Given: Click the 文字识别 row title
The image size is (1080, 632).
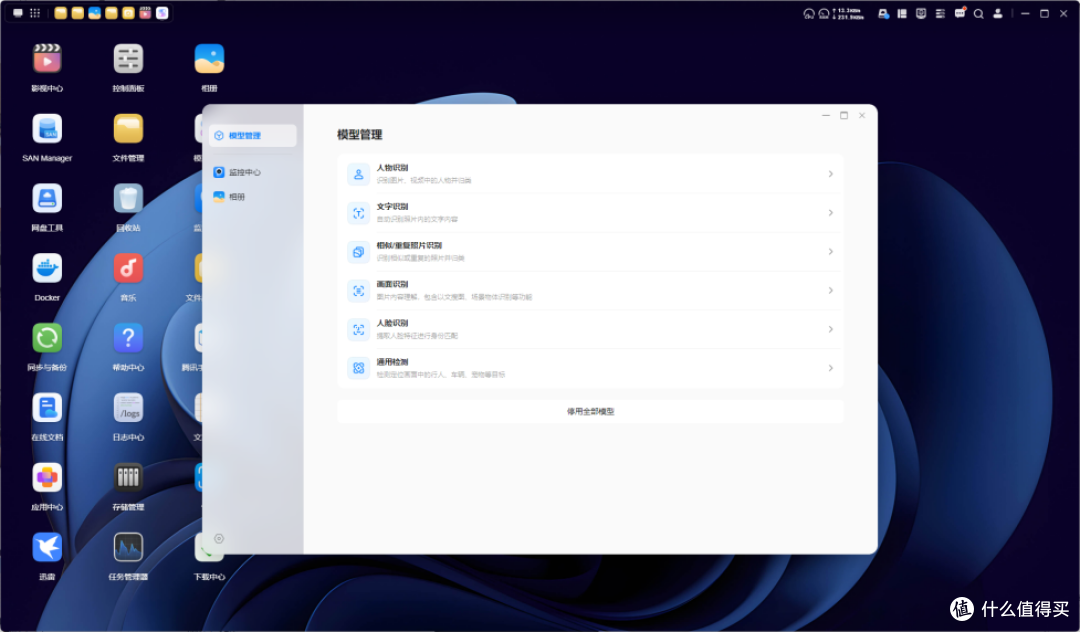Looking at the screenshot, I should (392, 207).
